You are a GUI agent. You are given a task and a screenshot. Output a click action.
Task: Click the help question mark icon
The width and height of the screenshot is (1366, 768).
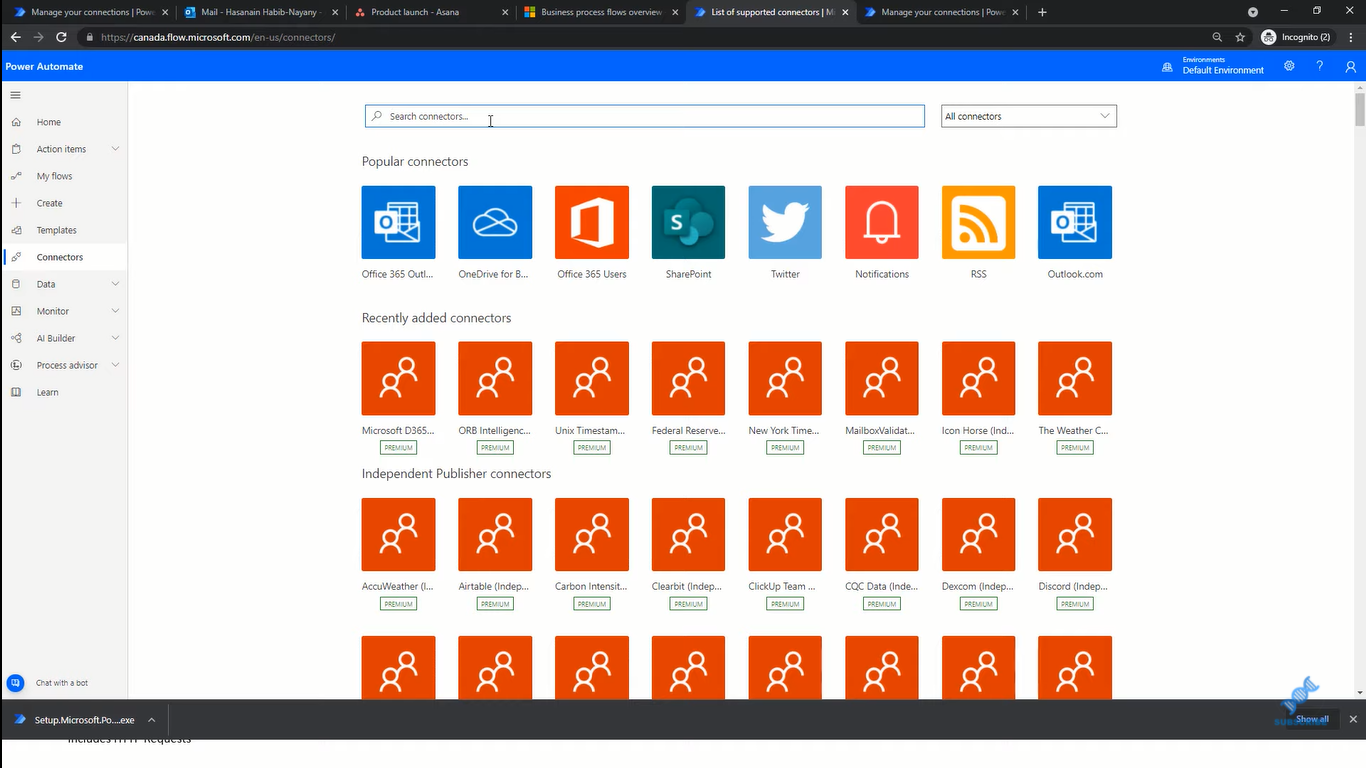(x=1320, y=66)
